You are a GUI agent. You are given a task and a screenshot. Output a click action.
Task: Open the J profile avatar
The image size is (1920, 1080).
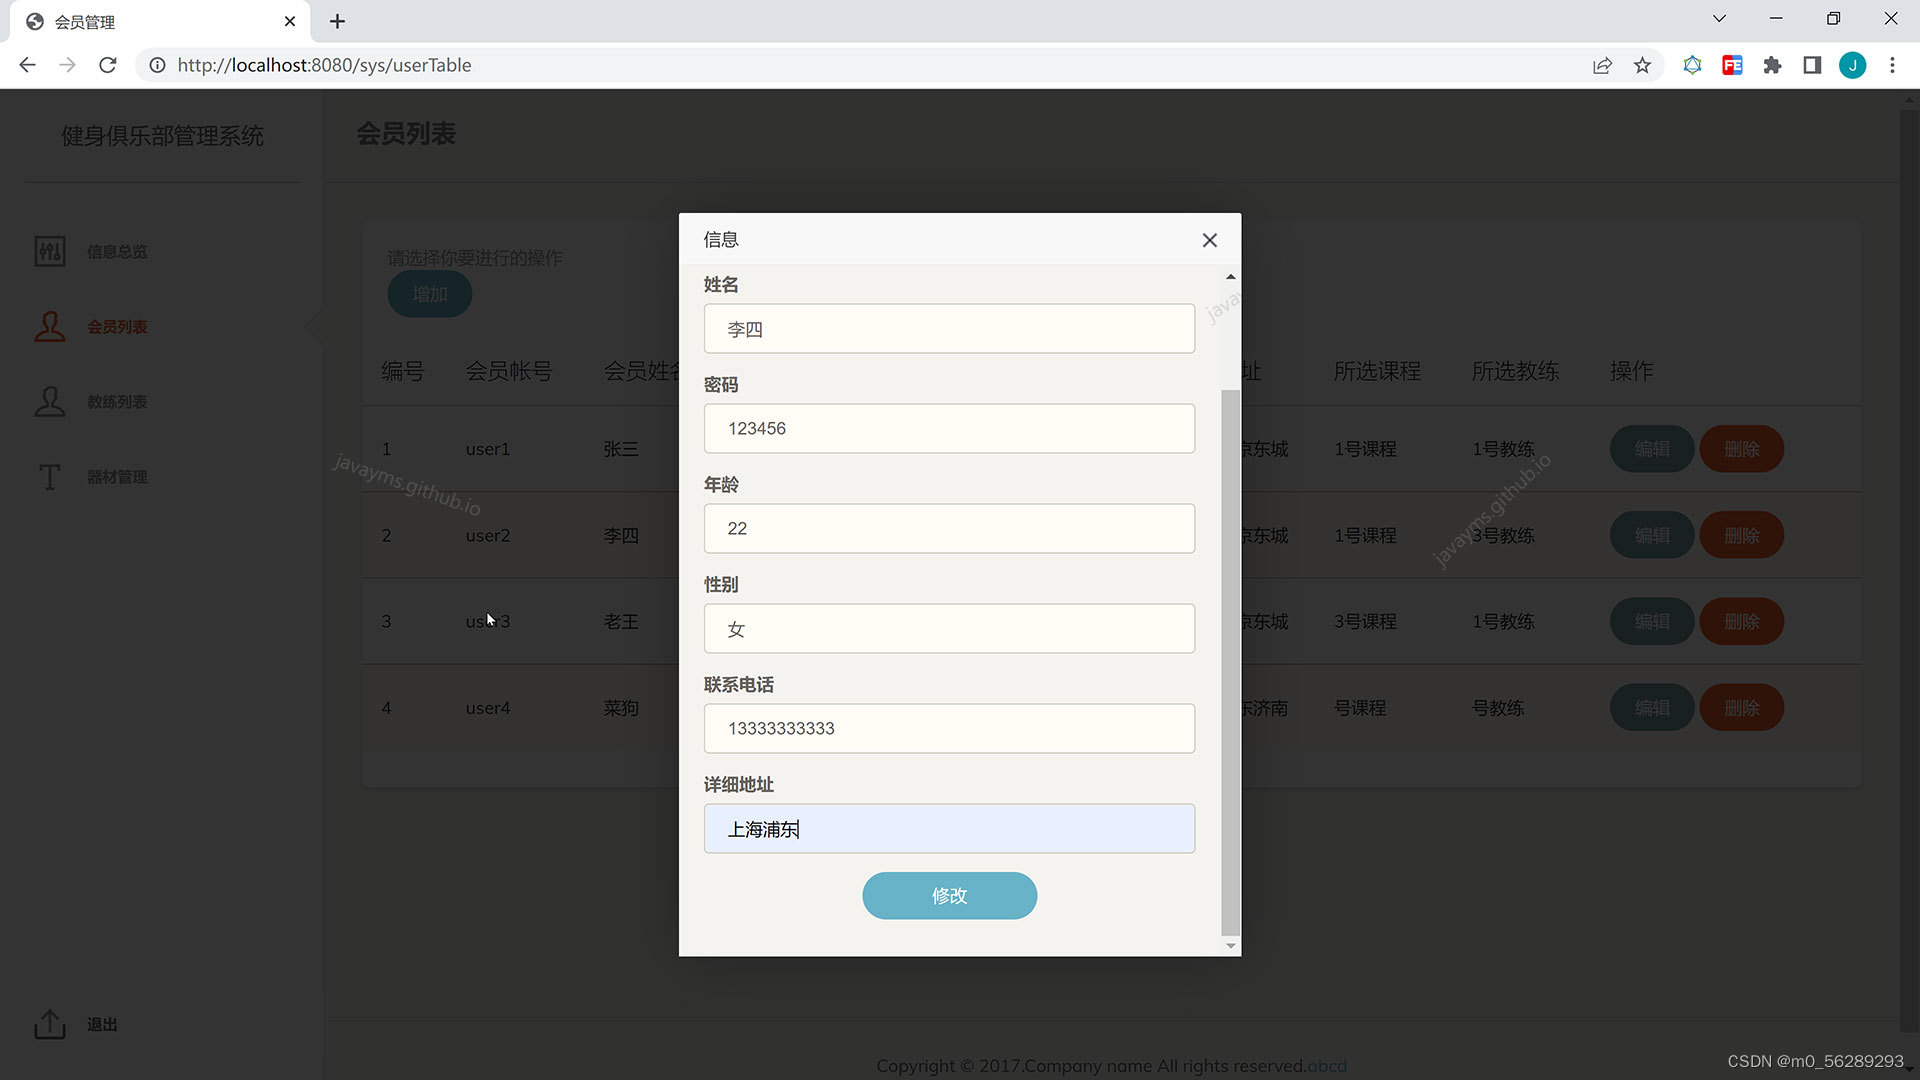pos(1852,65)
